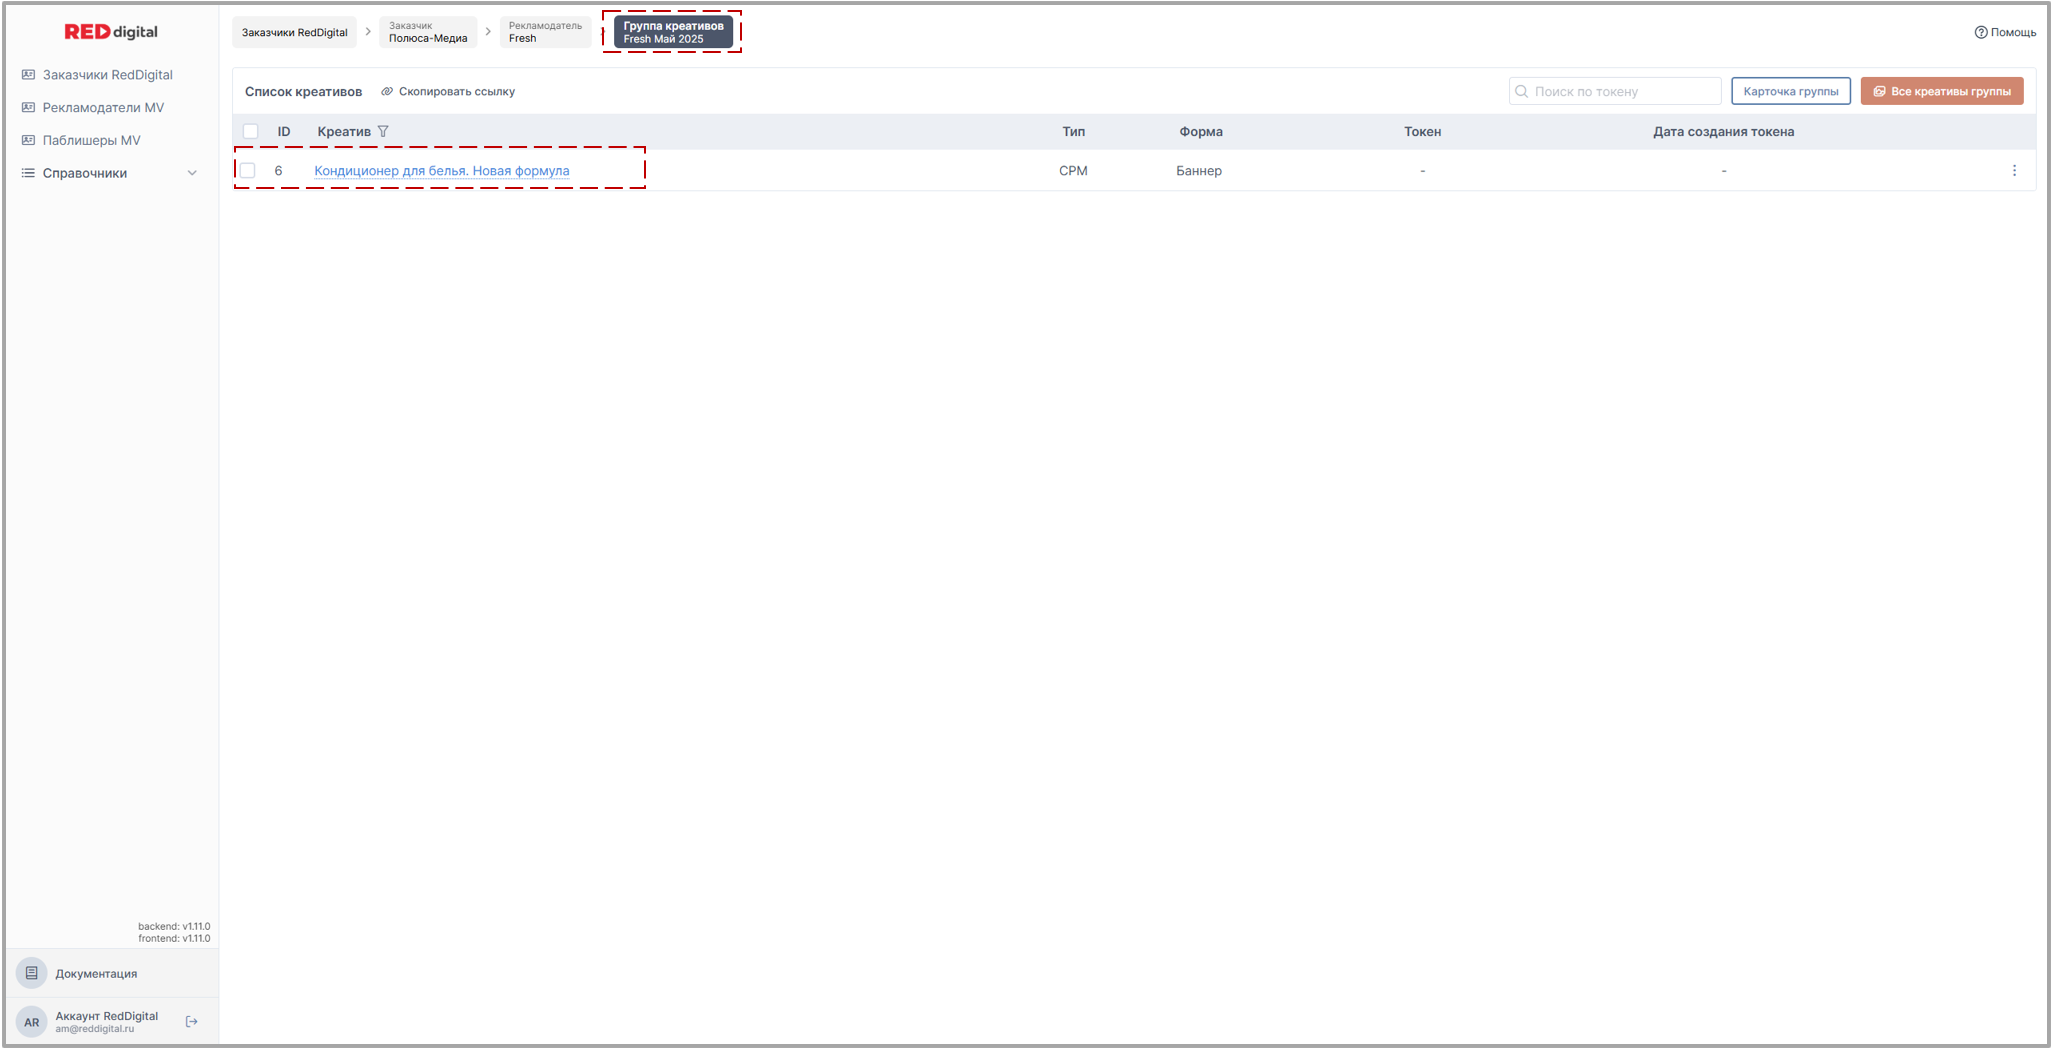
Task: Navigate to Заказчик Полюса-Медиа breadcrumb
Action: click(428, 33)
